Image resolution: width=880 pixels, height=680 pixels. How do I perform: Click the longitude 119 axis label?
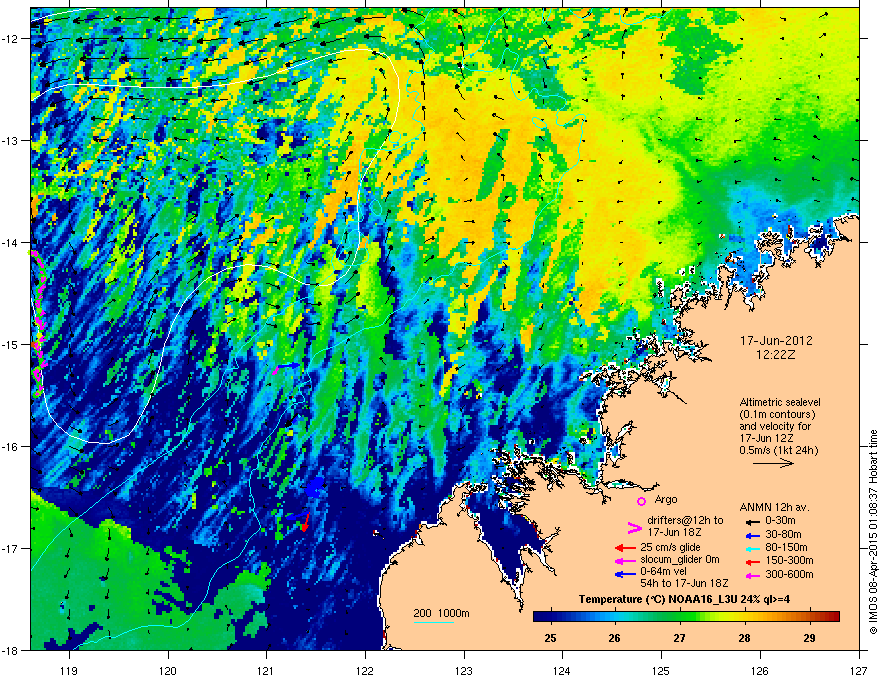pos(69,670)
